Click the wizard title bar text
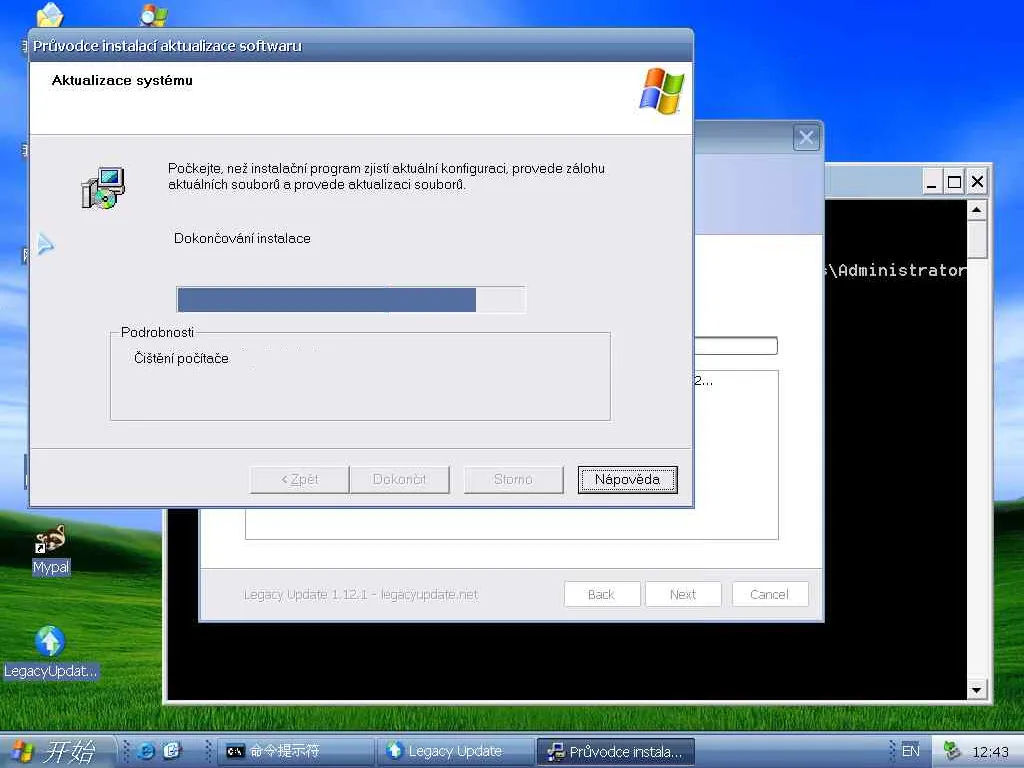The width and height of the screenshot is (1024, 768). click(167, 46)
